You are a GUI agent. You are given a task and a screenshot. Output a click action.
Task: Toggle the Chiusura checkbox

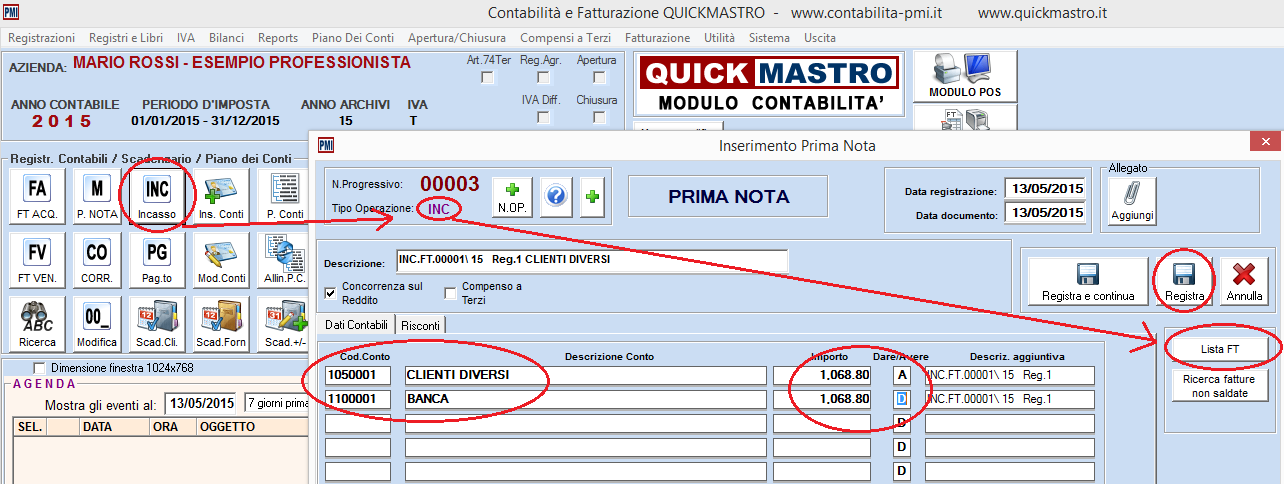click(598, 117)
